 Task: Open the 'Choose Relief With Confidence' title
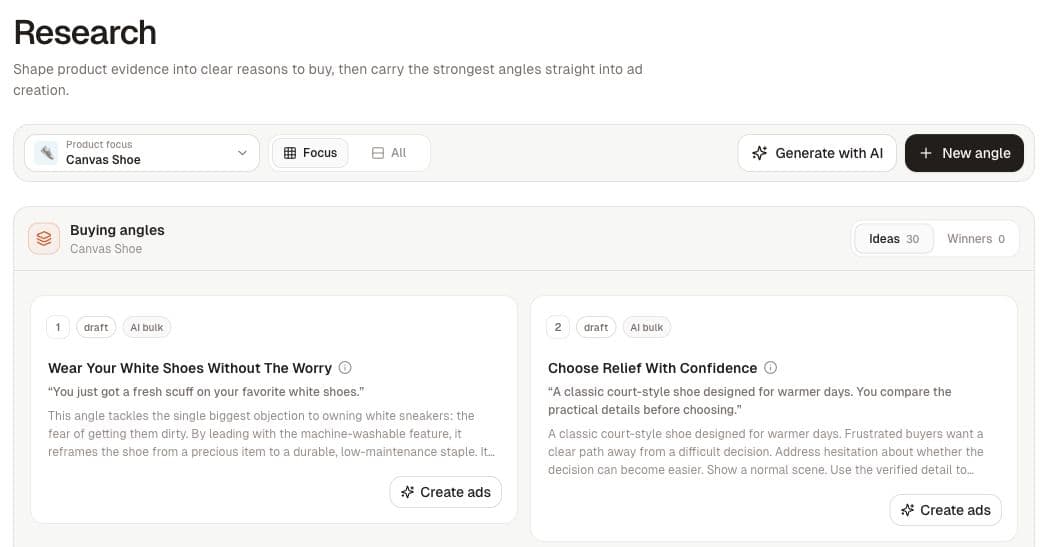[x=652, y=368]
